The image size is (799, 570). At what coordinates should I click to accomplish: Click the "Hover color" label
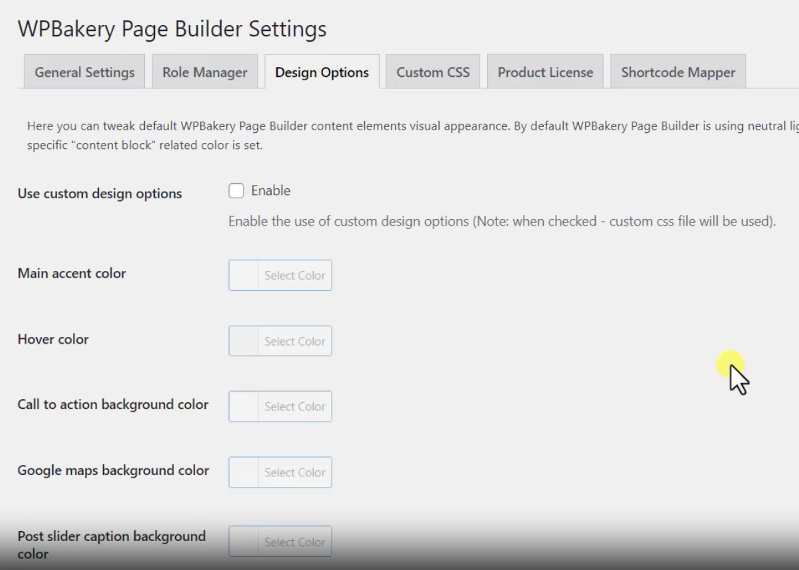(x=53, y=339)
